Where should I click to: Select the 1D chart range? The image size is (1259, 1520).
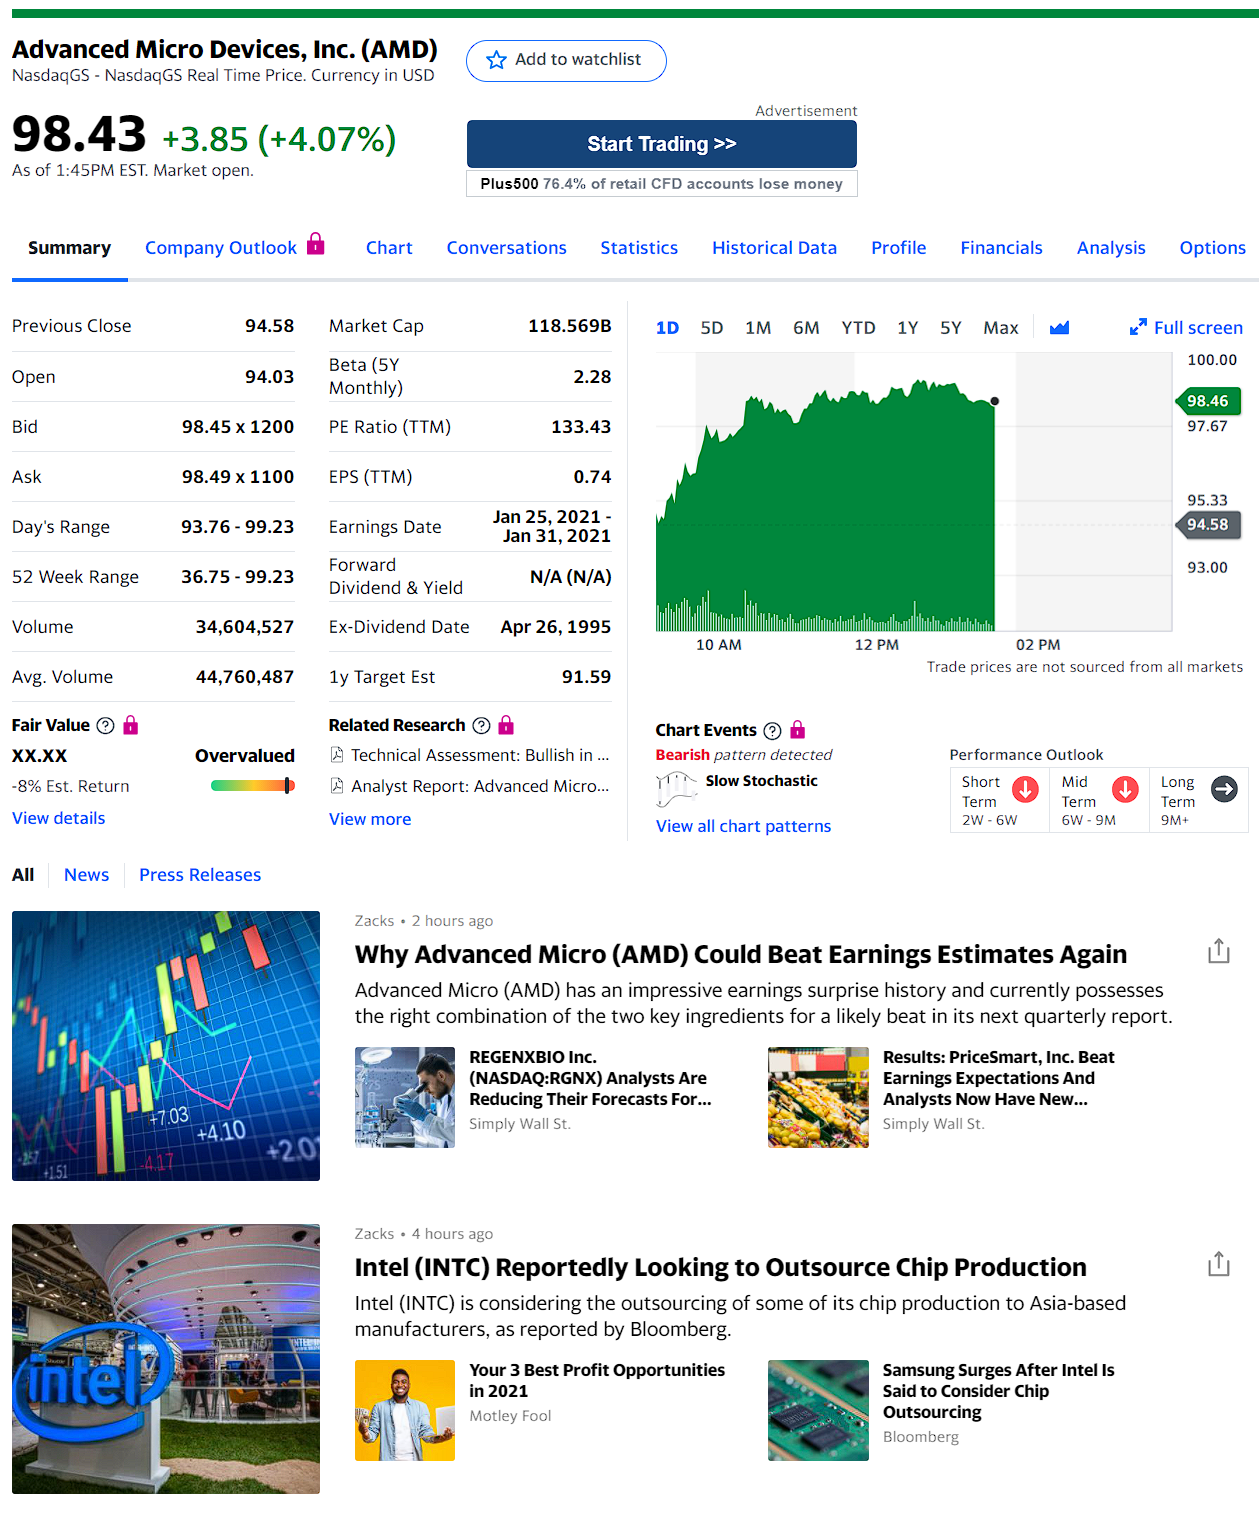tap(667, 328)
